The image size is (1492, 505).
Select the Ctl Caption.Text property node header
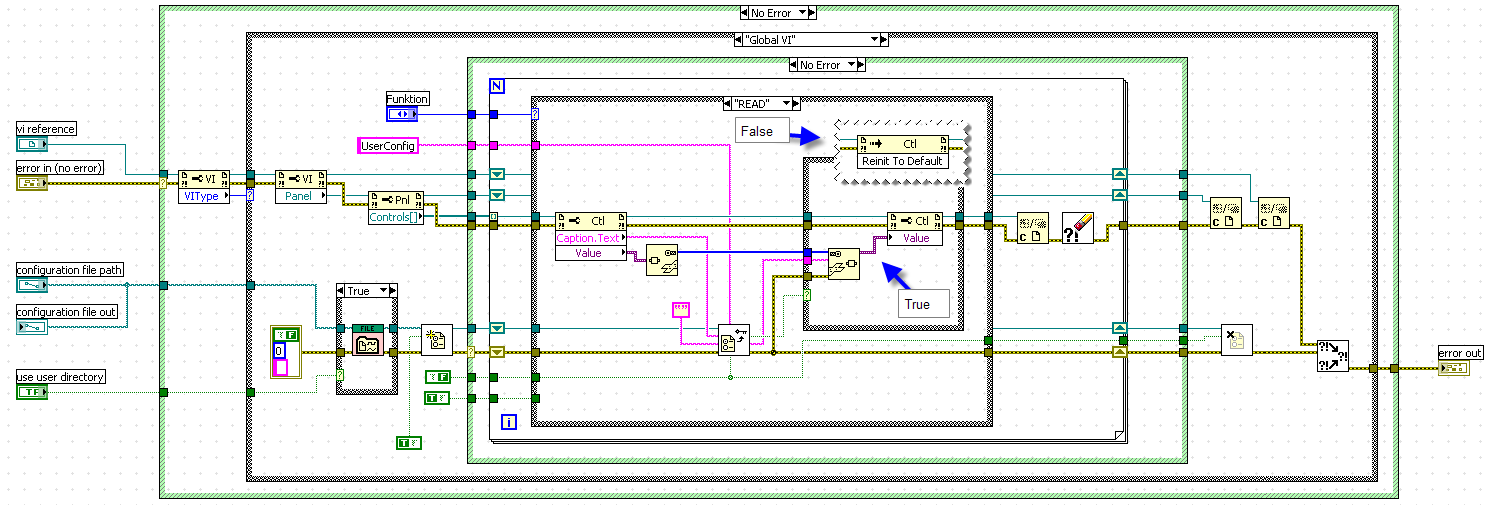pos(591,221)
